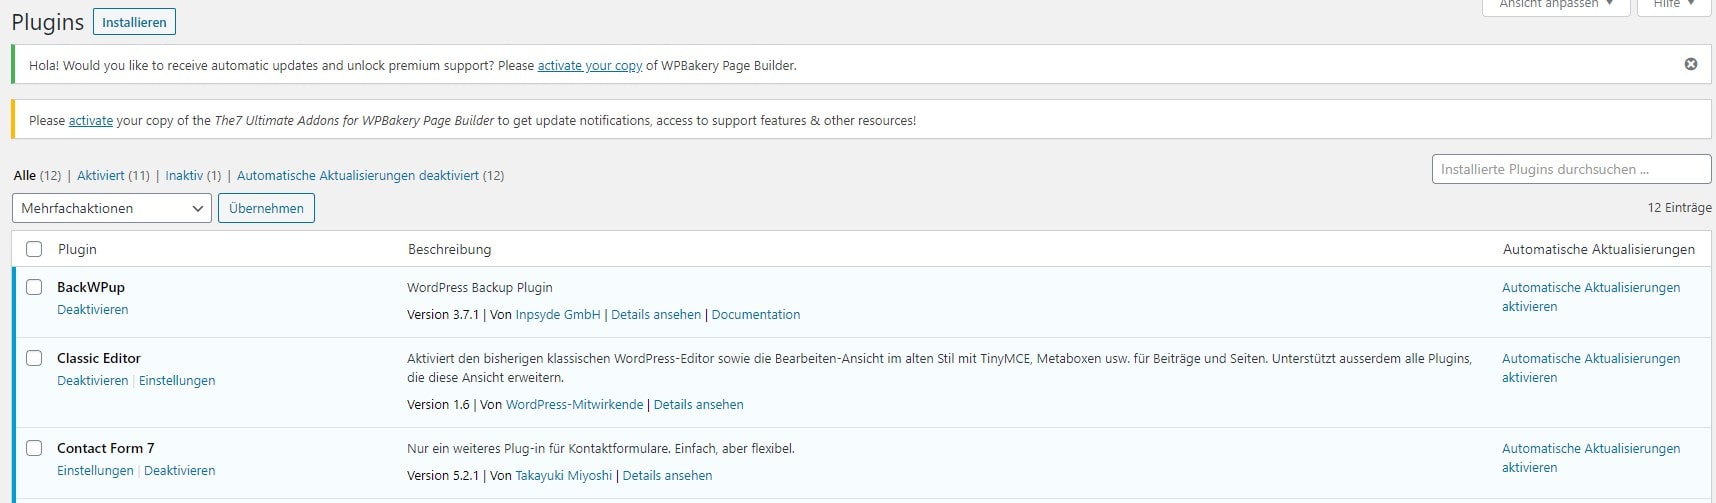Click the Contact Form 7 plugin name
The height and width of the screenshot is (503, 1716).
[106, 448]
